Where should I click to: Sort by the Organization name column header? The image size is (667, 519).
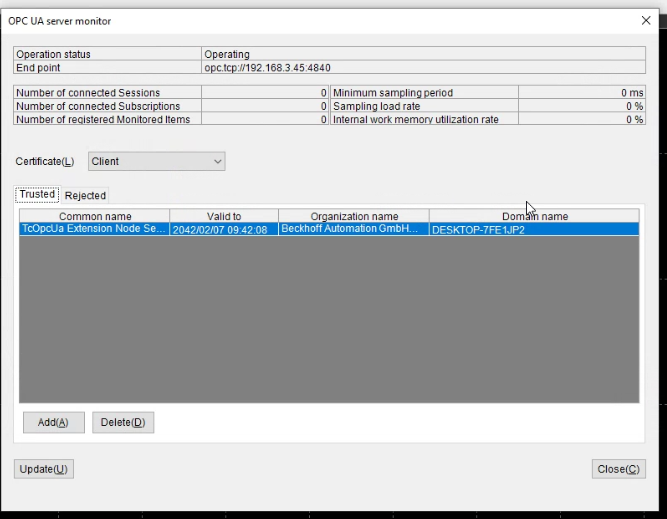354,216
